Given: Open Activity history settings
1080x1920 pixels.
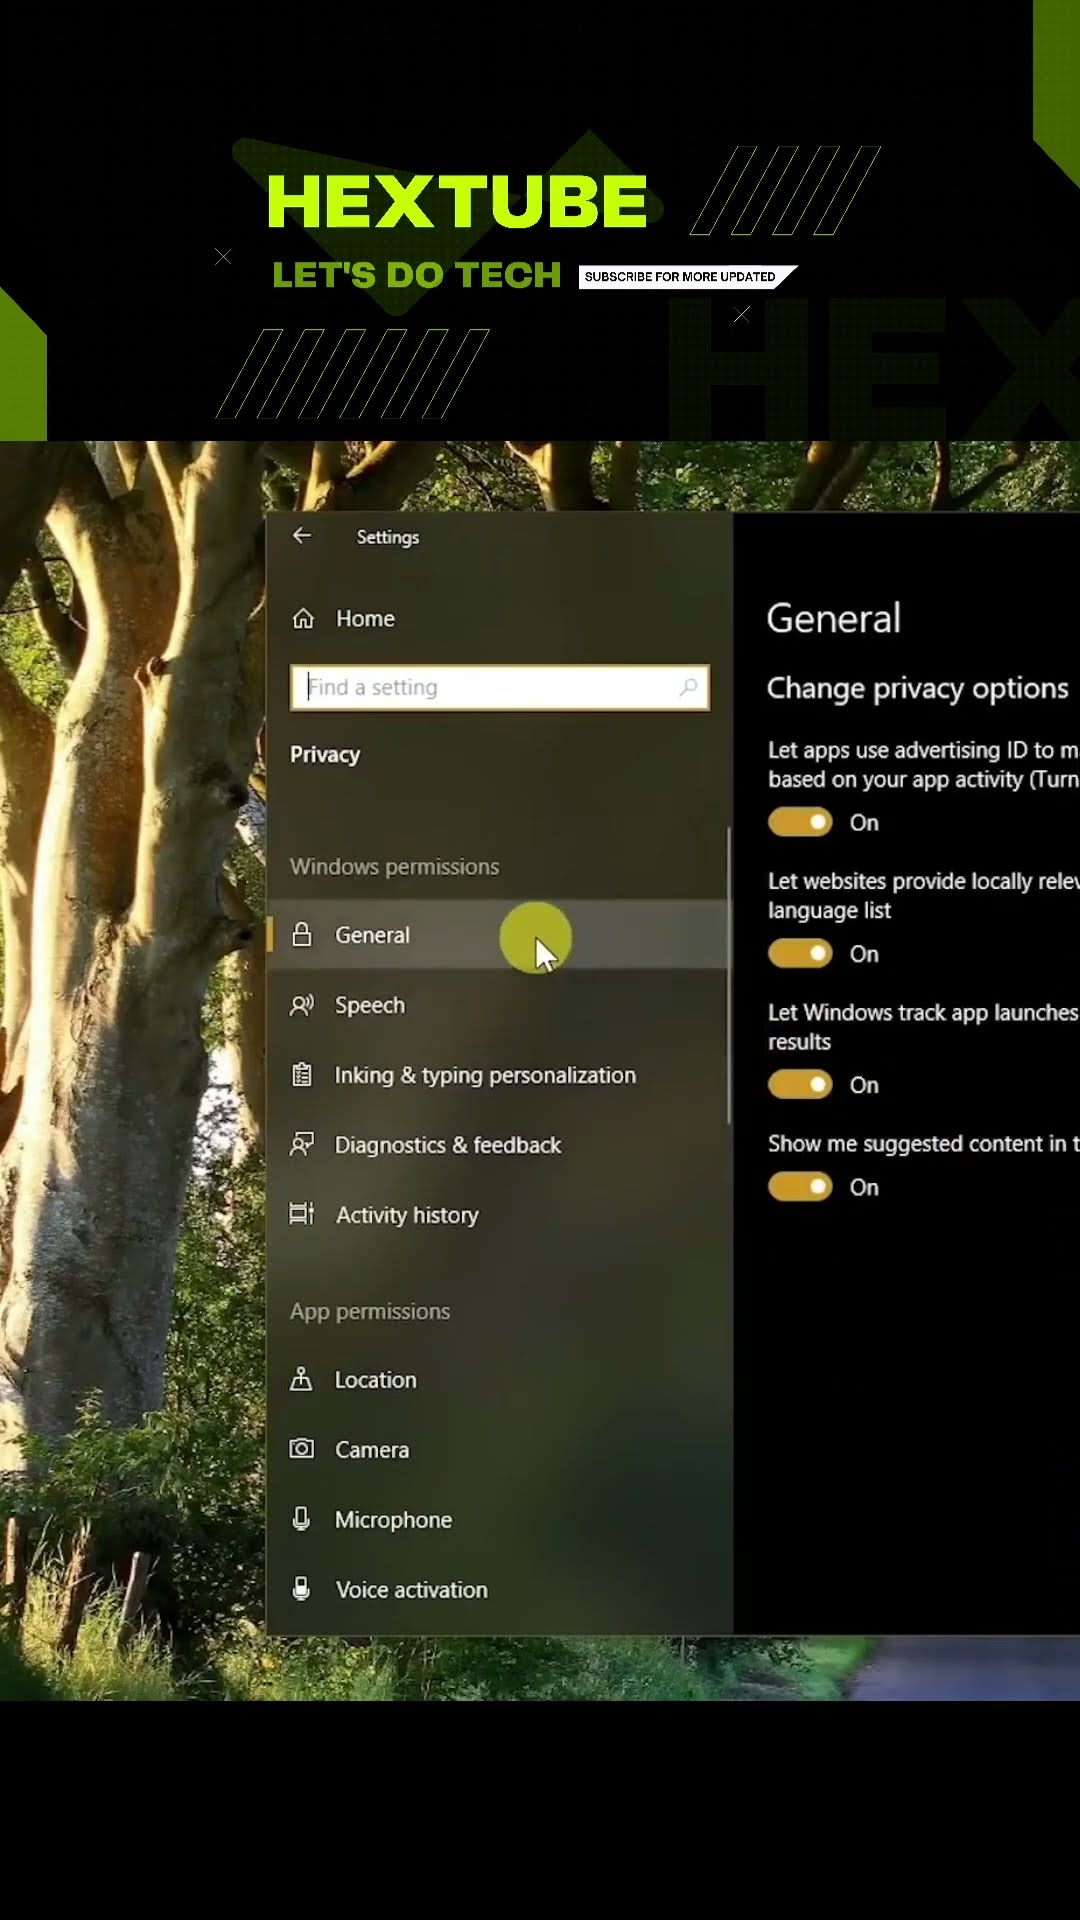Looking at the screenshot, I should 498,1215.
